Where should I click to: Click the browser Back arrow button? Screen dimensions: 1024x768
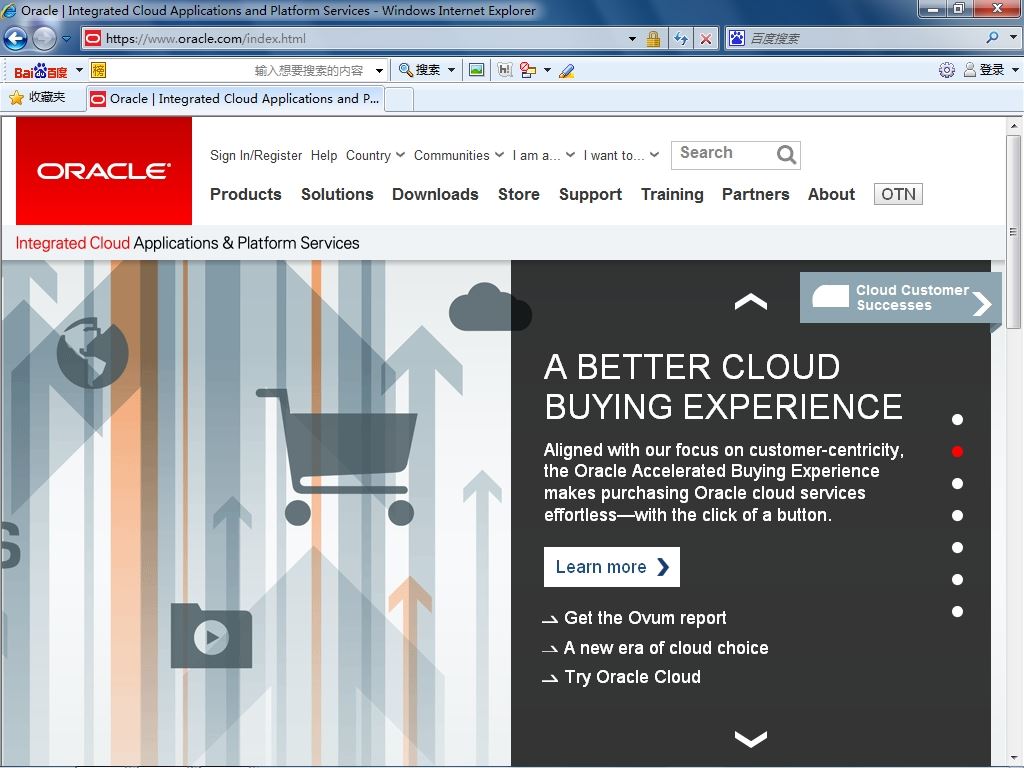15,39
